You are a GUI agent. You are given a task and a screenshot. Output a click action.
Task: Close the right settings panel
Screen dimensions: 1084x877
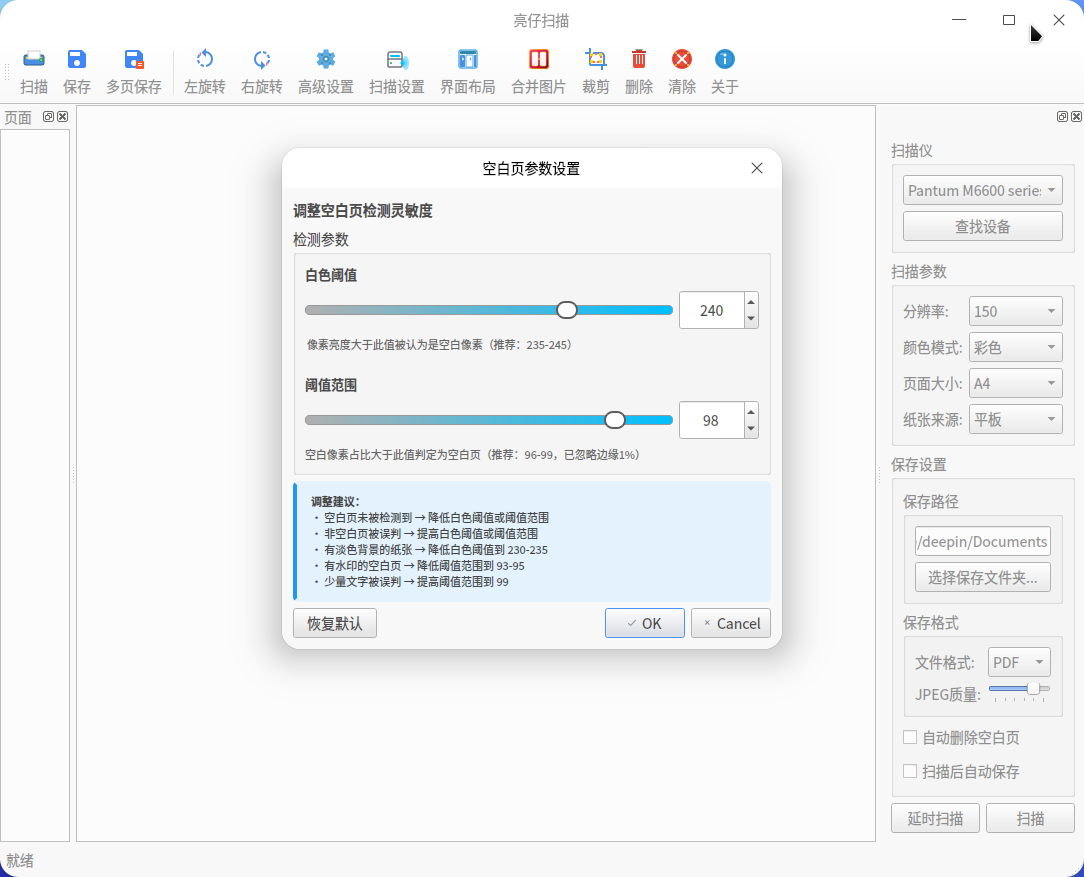[1076, 117]
